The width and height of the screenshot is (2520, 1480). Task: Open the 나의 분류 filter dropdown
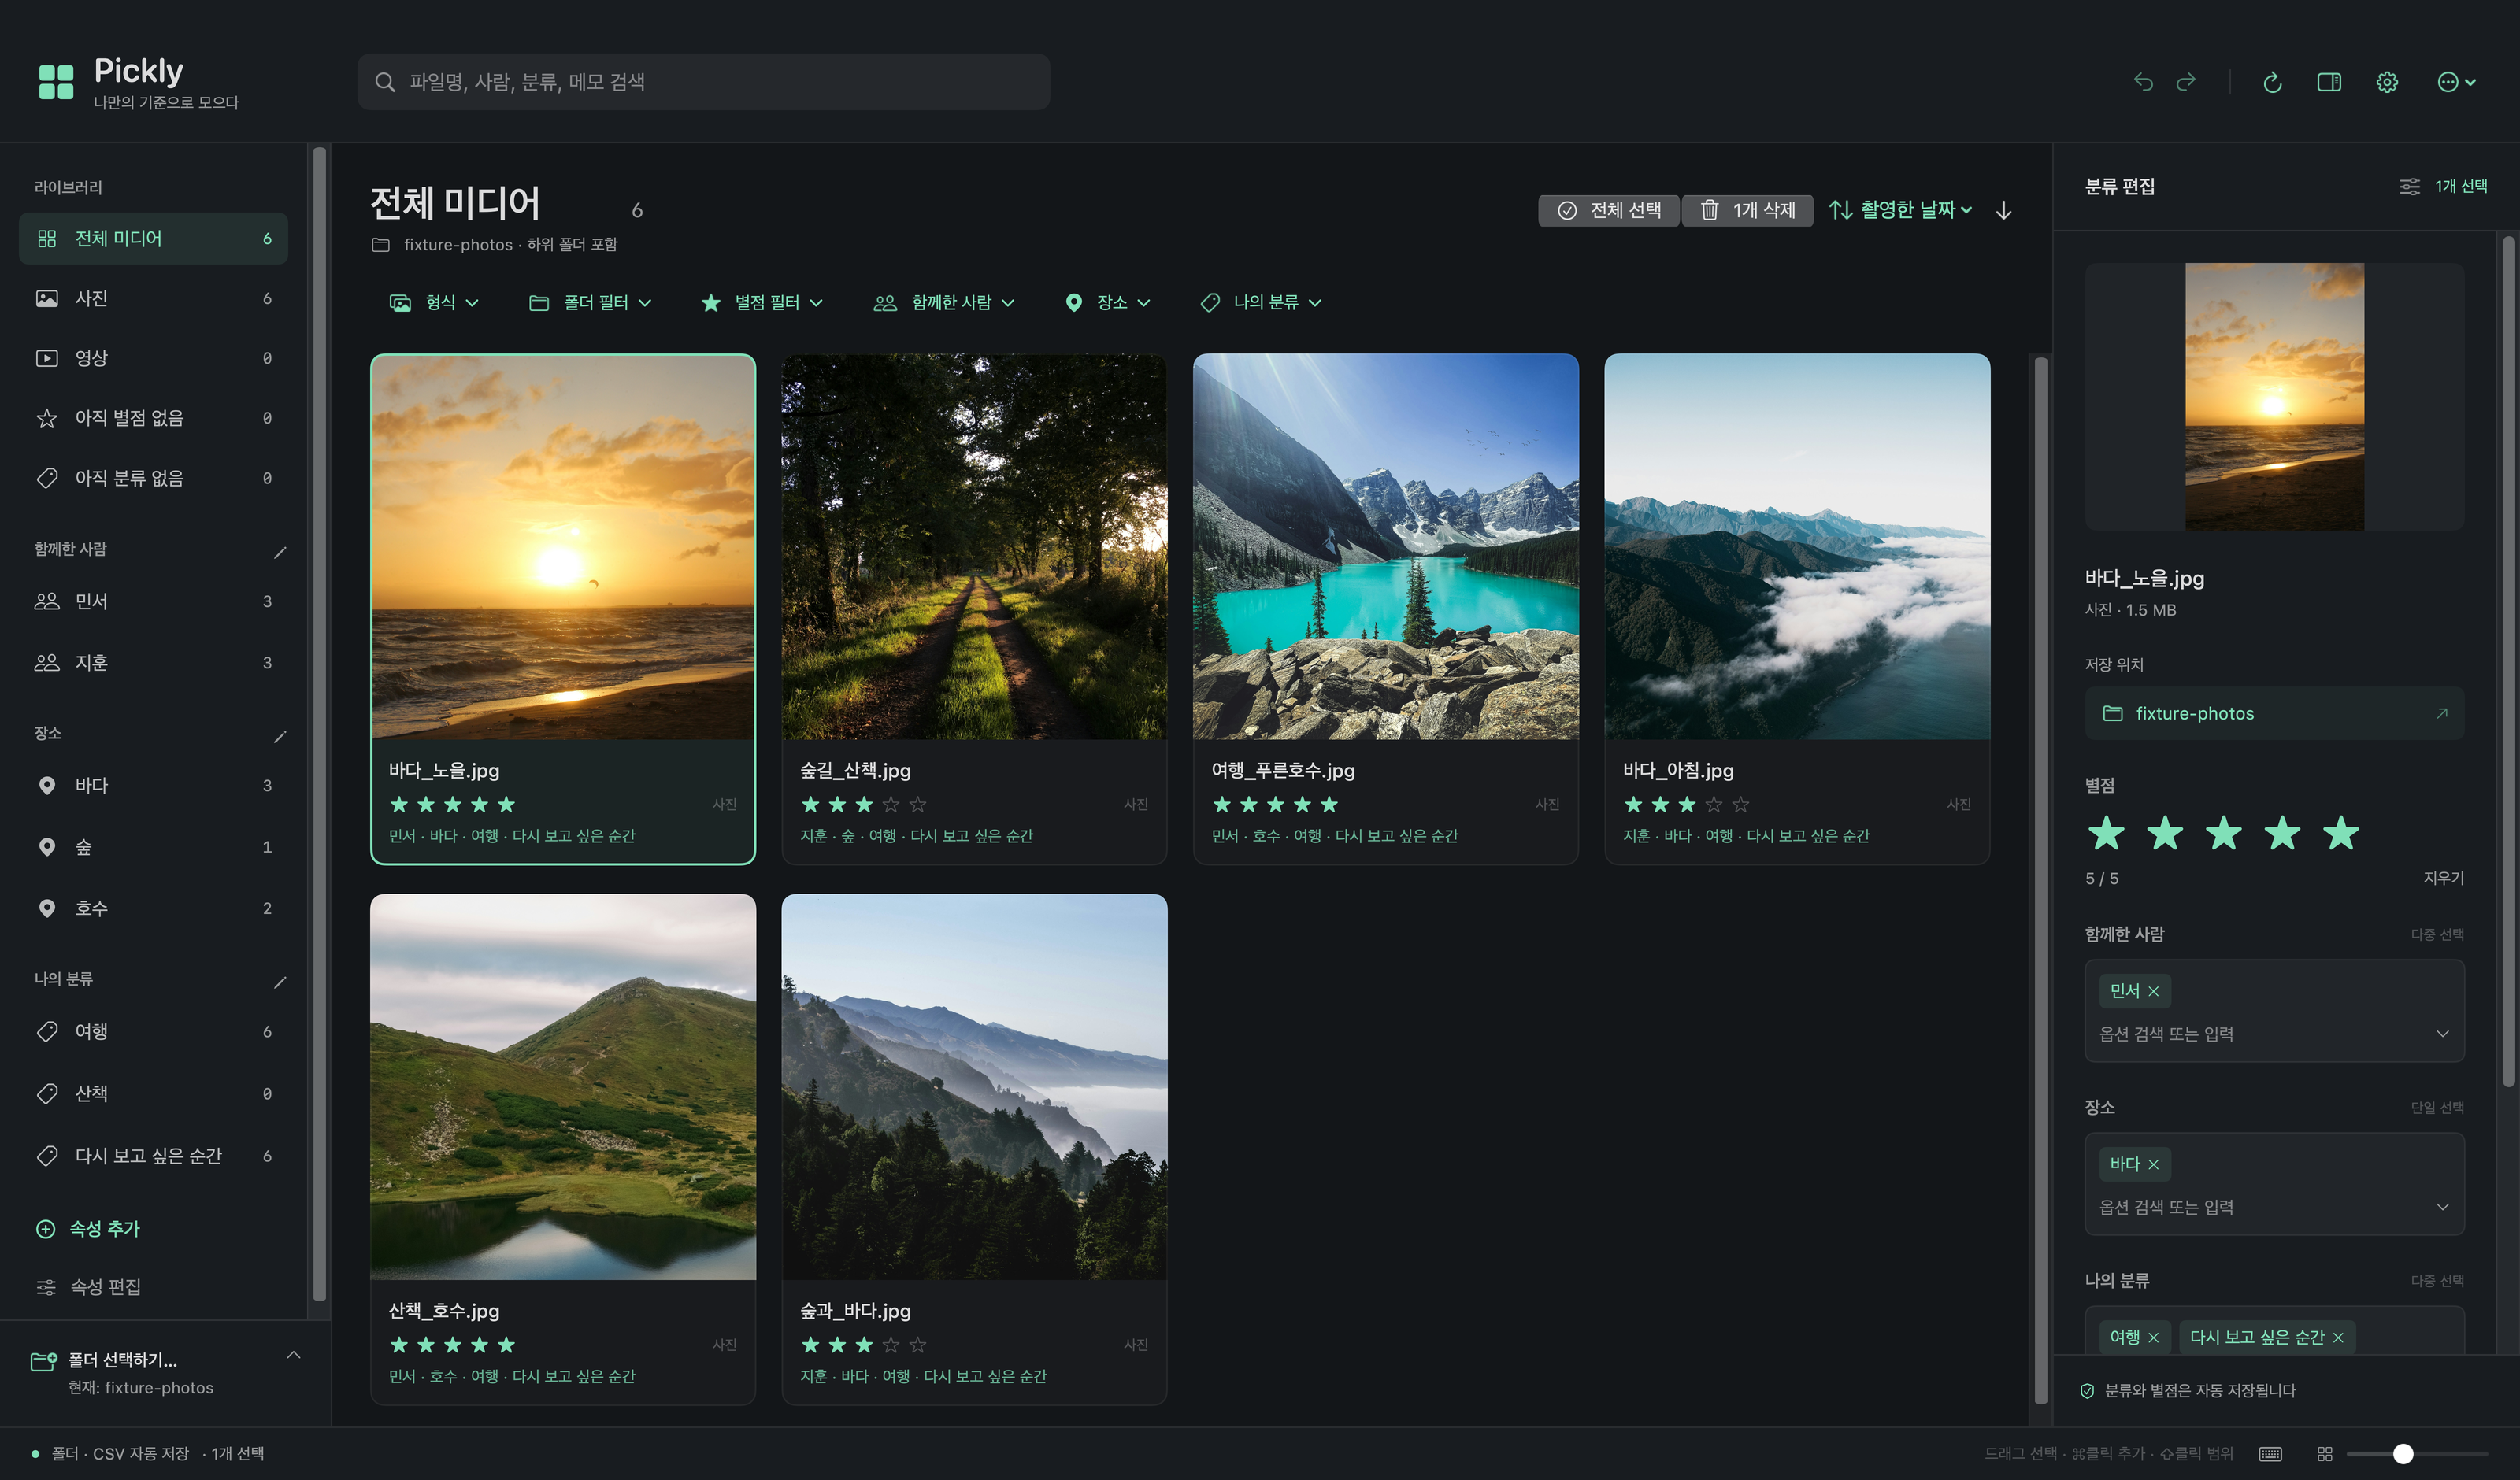click(x=1261, y=302)
